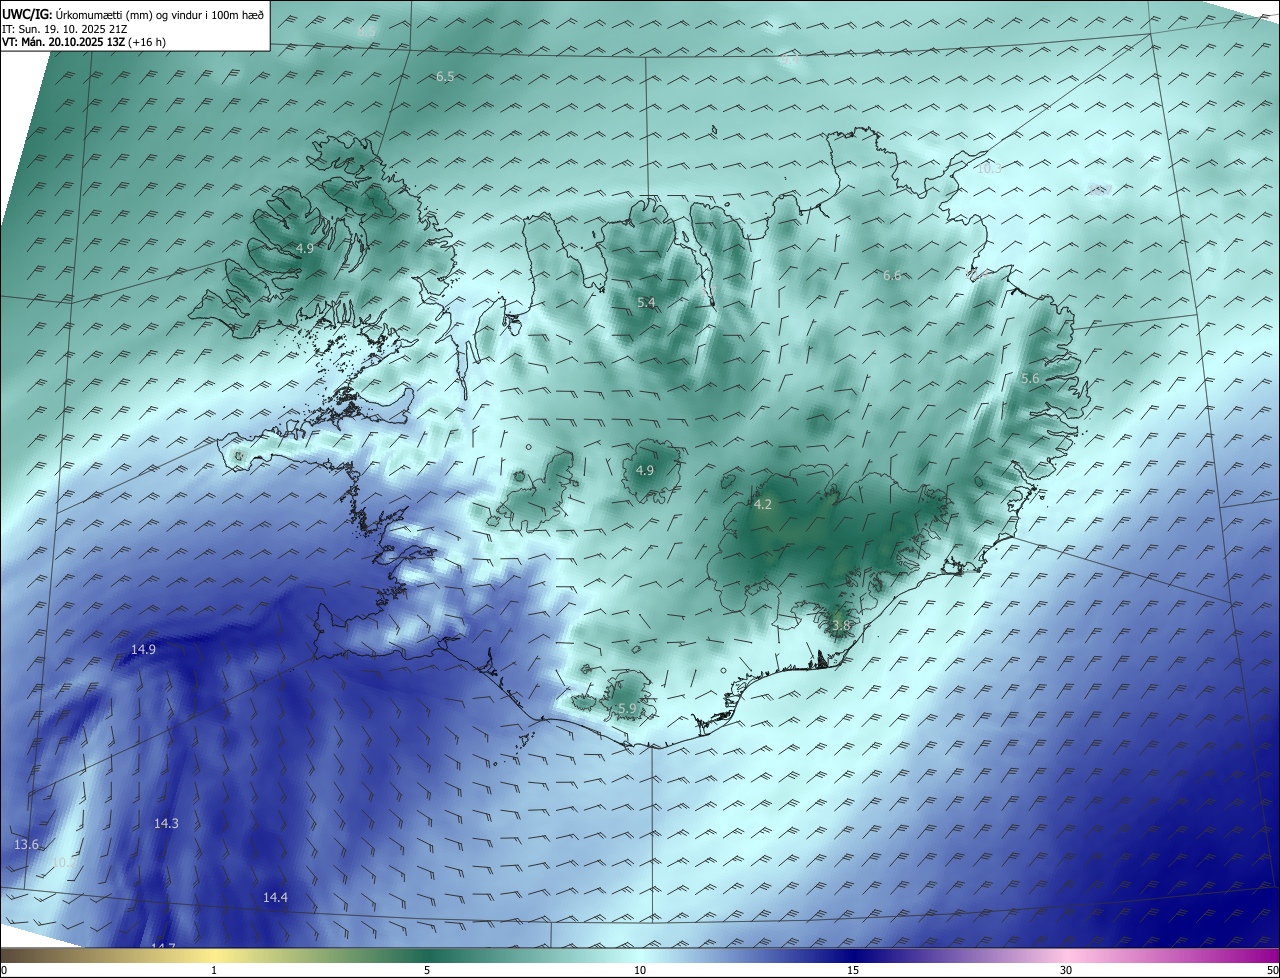The width and height of the screenshot is (1280, 978).
Task: Click the 4.2 value label on the map
Action: coord(762,505)
